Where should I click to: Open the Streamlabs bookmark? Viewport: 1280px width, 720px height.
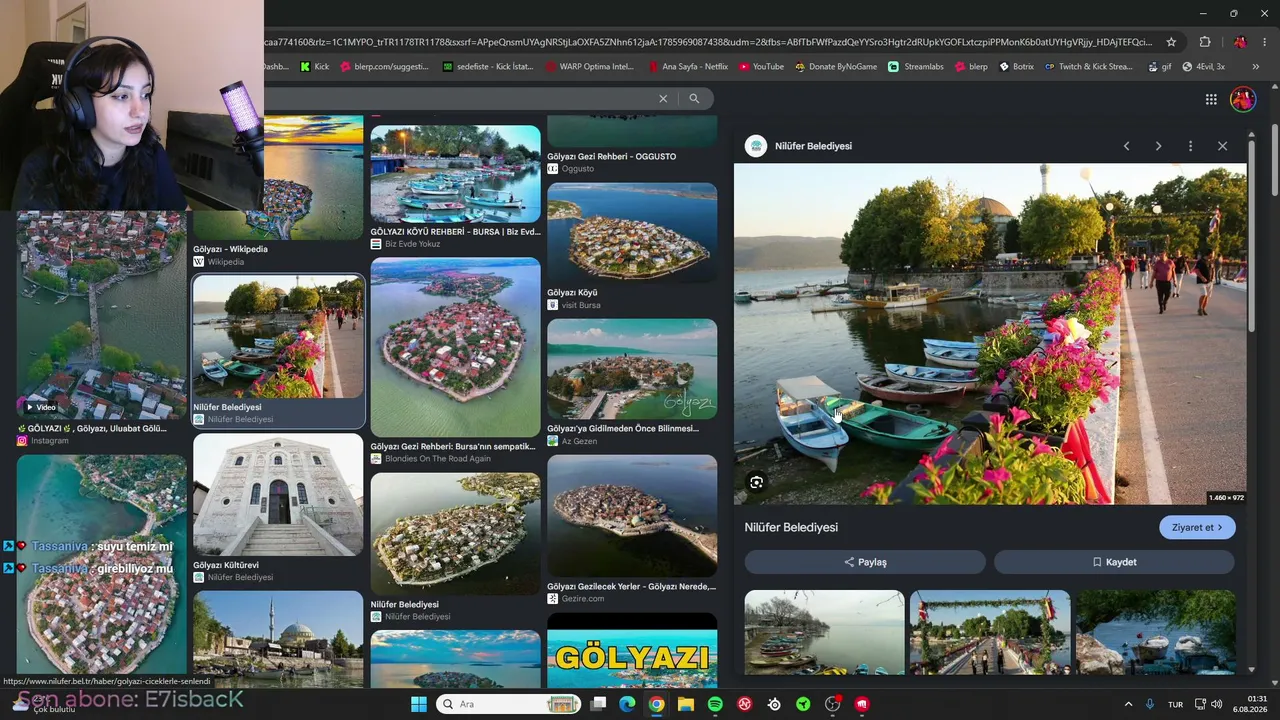915,67
